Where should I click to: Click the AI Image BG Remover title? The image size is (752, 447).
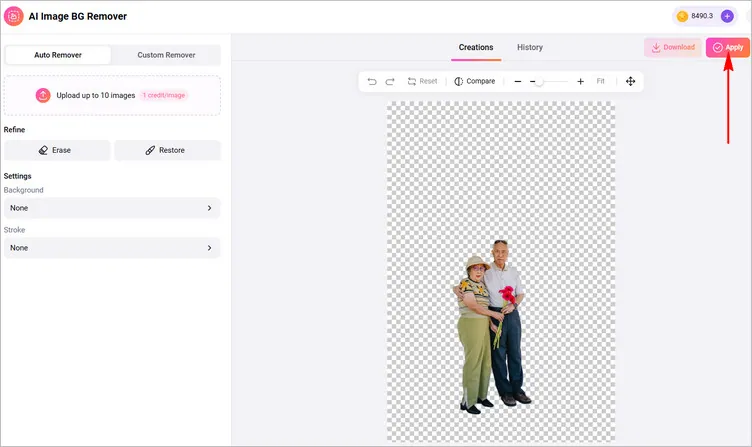[x=78, y=16]
